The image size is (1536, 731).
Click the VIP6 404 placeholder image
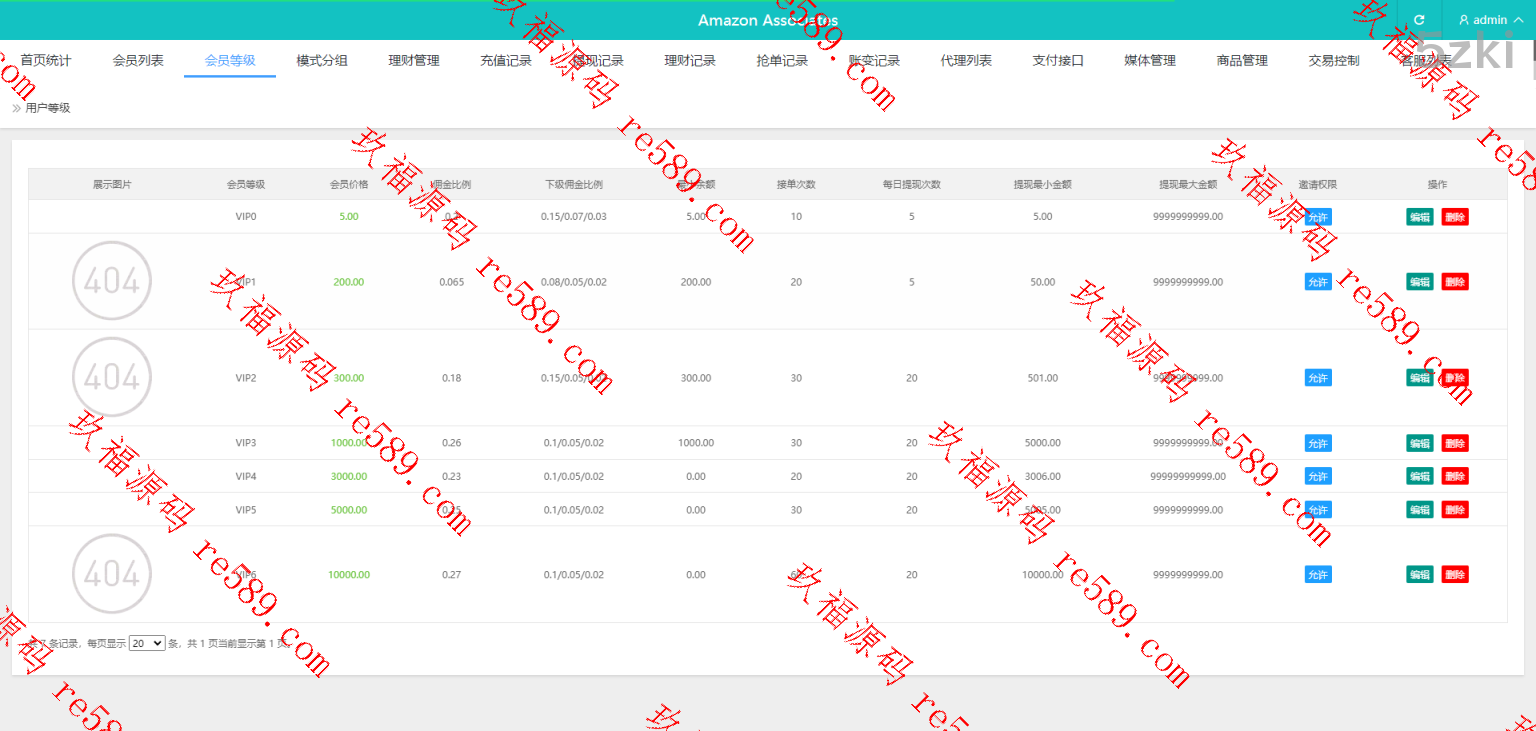point(112,574)
